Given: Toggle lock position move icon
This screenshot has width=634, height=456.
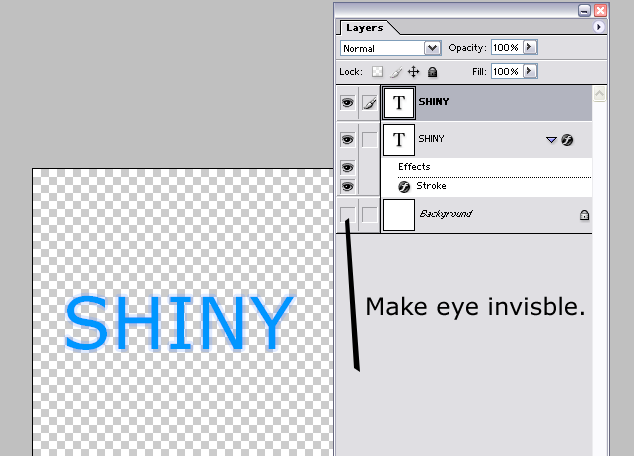Looking at the screenshot, I should [x=413, y=72].
